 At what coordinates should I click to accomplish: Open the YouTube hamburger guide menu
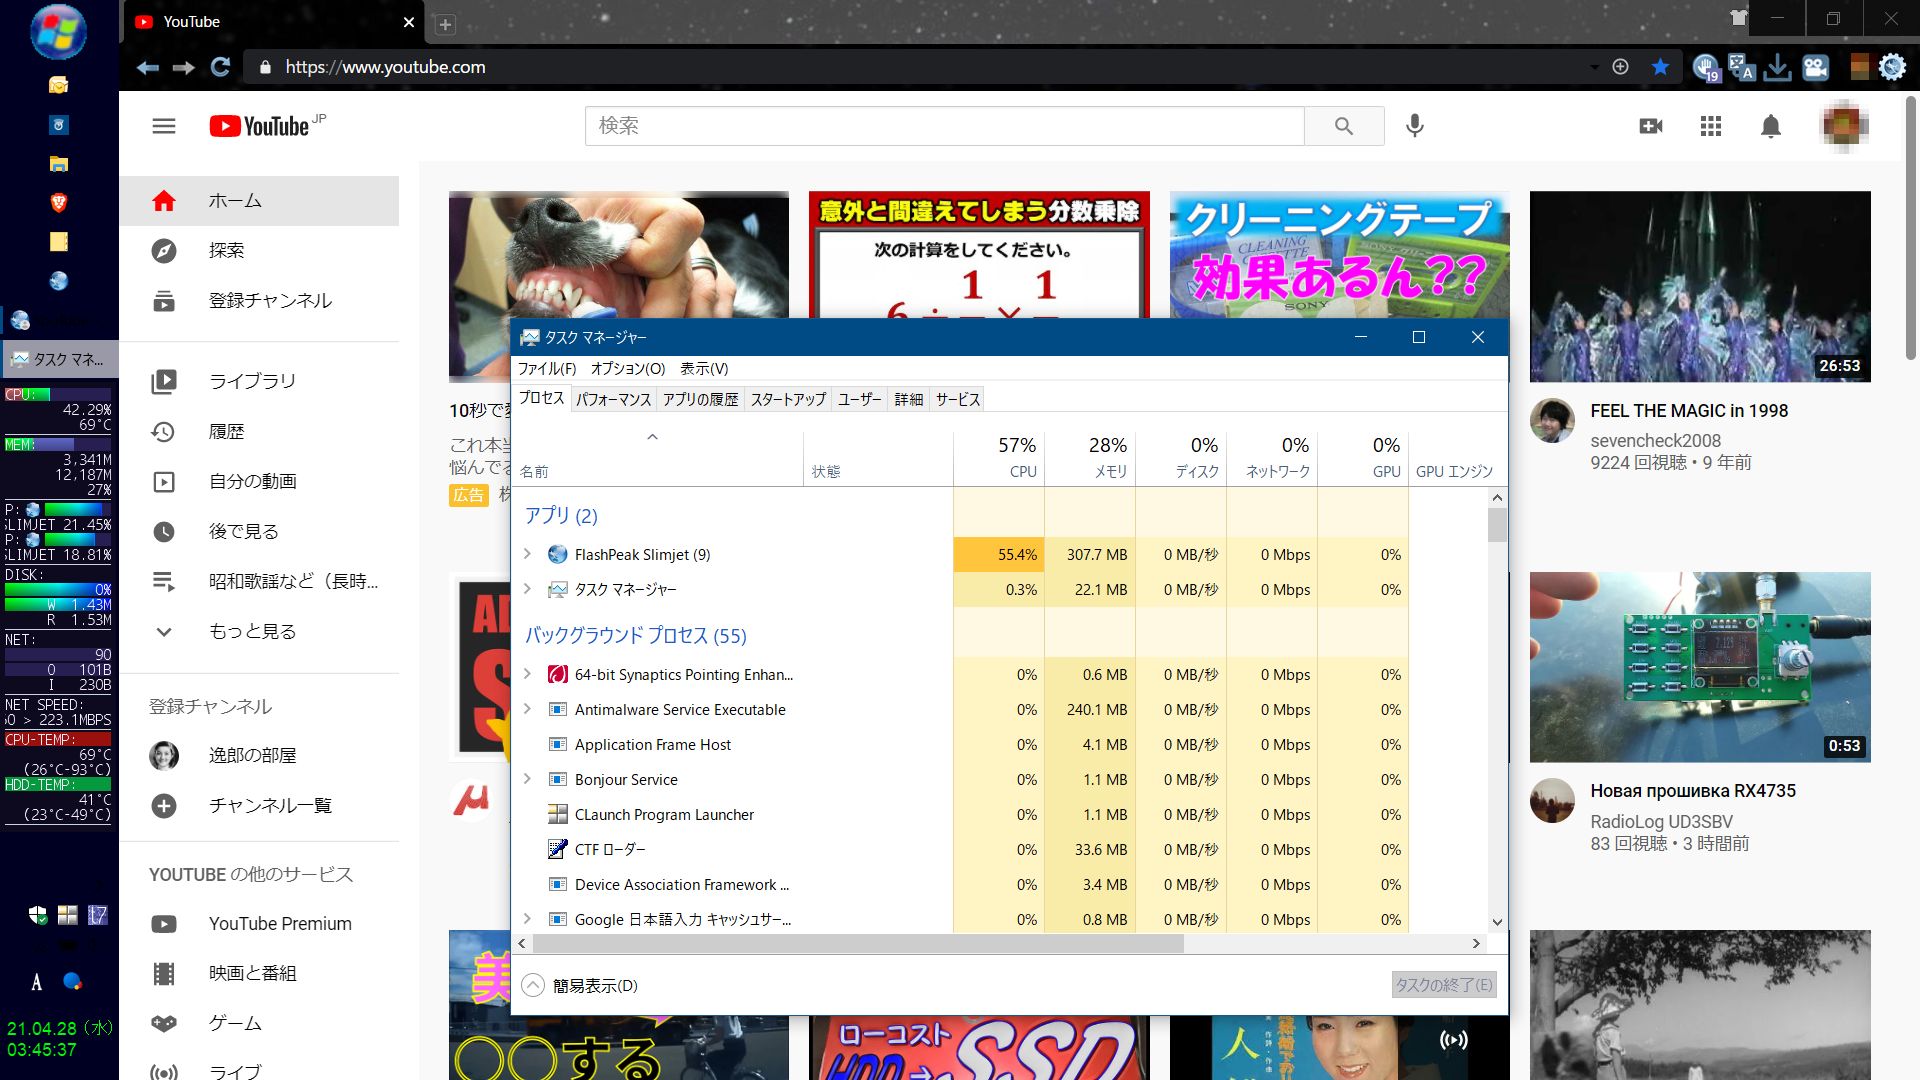pos(164,126)
